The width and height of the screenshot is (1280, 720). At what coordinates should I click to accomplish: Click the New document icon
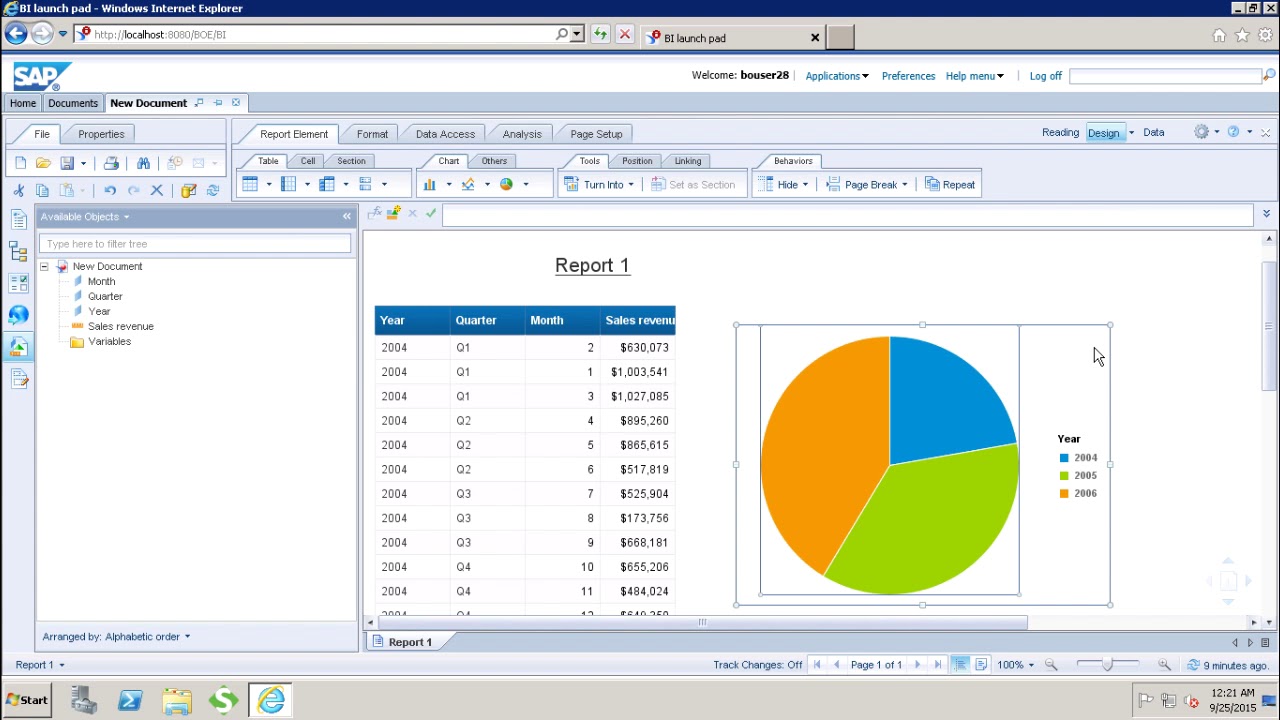coord(20,163)
